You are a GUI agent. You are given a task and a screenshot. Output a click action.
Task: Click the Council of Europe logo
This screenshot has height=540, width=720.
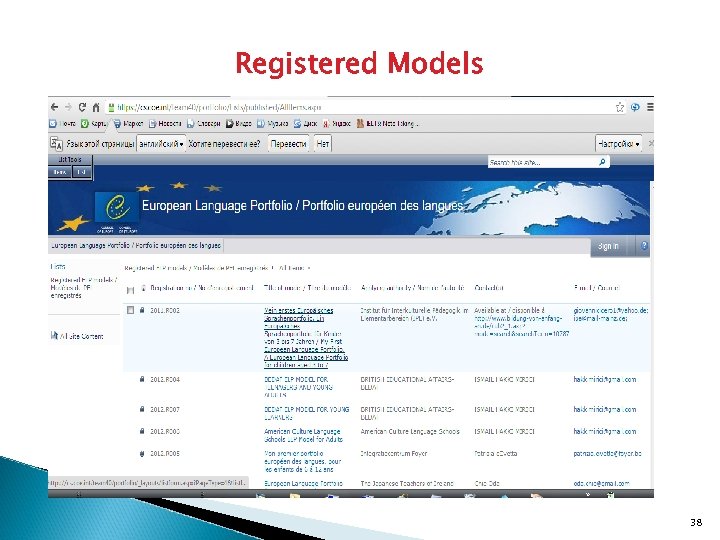tap(118, 208)
